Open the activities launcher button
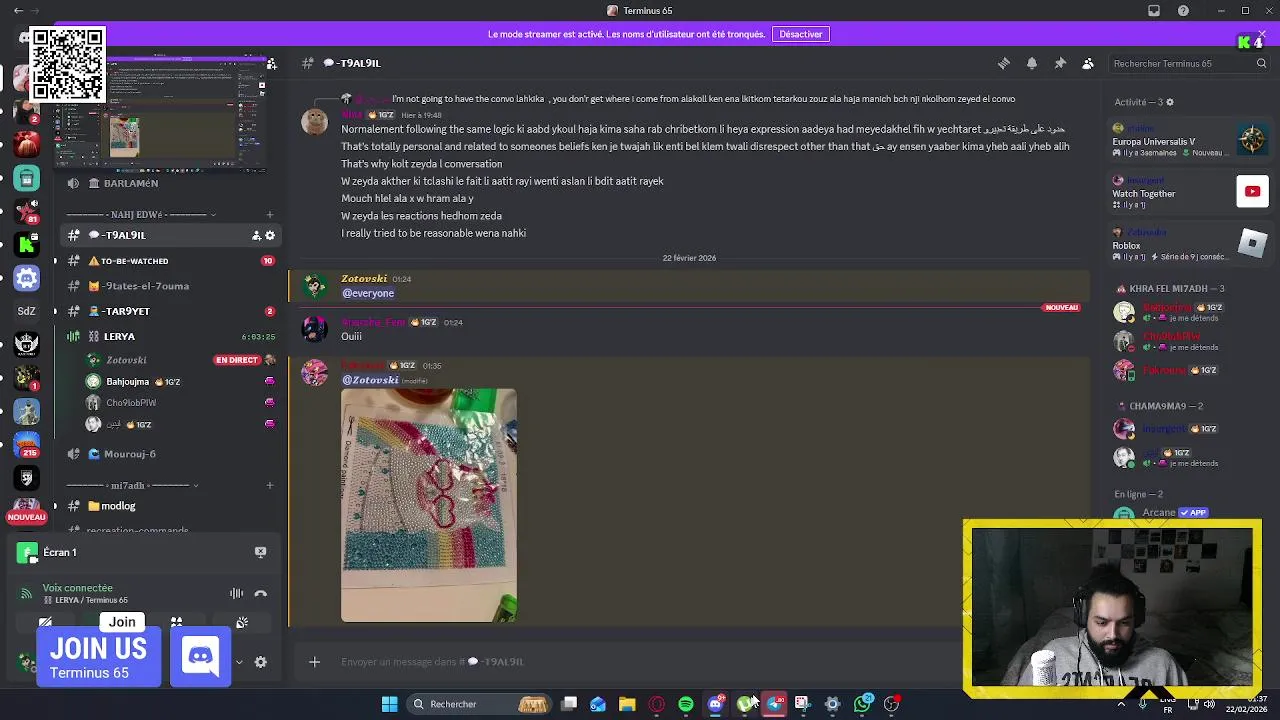The image size is (1280, 720). click(x=176, y=622)
